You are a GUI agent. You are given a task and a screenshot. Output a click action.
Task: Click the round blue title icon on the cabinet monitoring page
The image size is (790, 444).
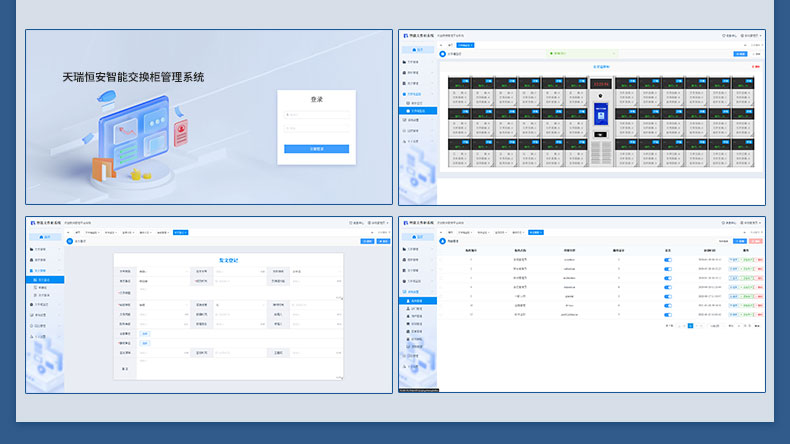(x=443, y=54)
